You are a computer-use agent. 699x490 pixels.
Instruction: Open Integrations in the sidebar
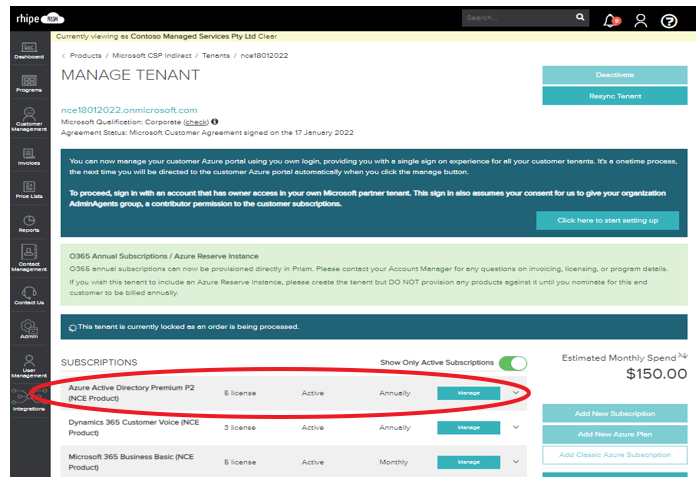29,400
